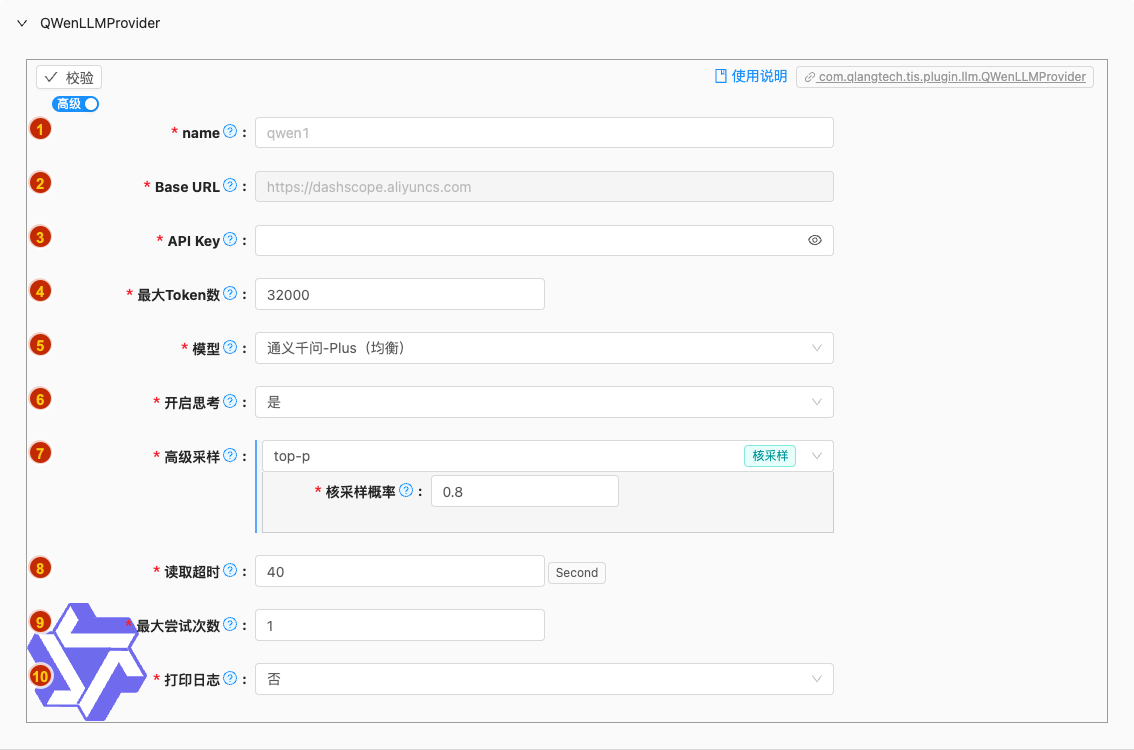Open the API Key help tooltip icon
The width and height of the screenshot is (1134, 750).
click(x=230, y=239)
